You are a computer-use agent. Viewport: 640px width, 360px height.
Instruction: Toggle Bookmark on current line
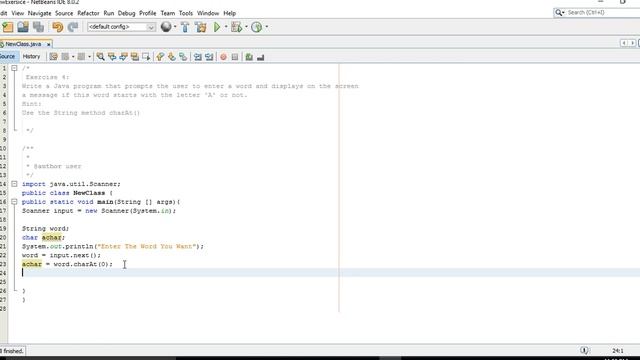pyautogui.click(x=183, y=57)
